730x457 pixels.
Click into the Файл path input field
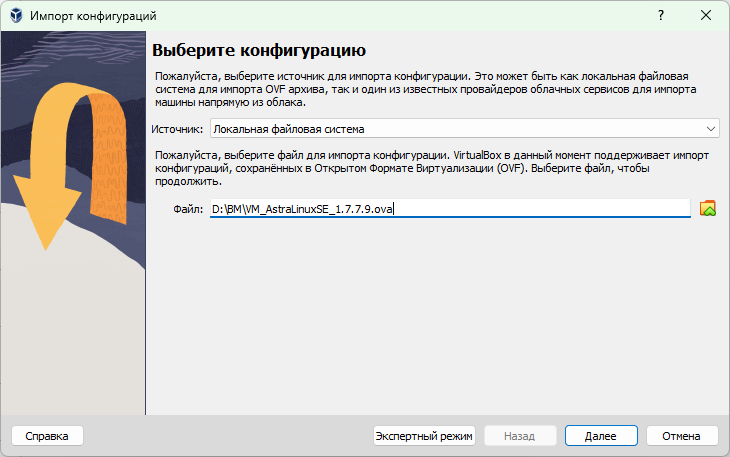(450, 208)
